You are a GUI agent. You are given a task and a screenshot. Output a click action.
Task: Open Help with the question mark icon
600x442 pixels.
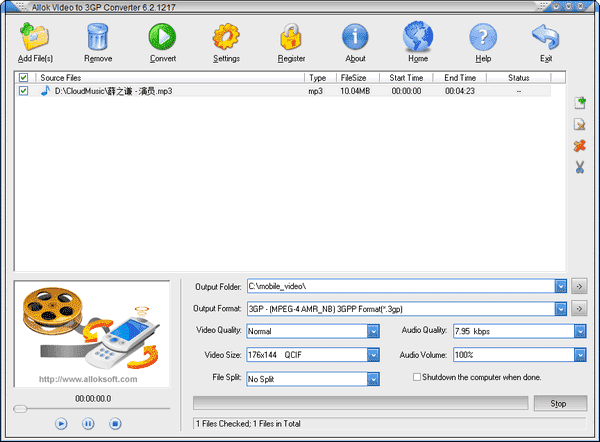[483, 37]
